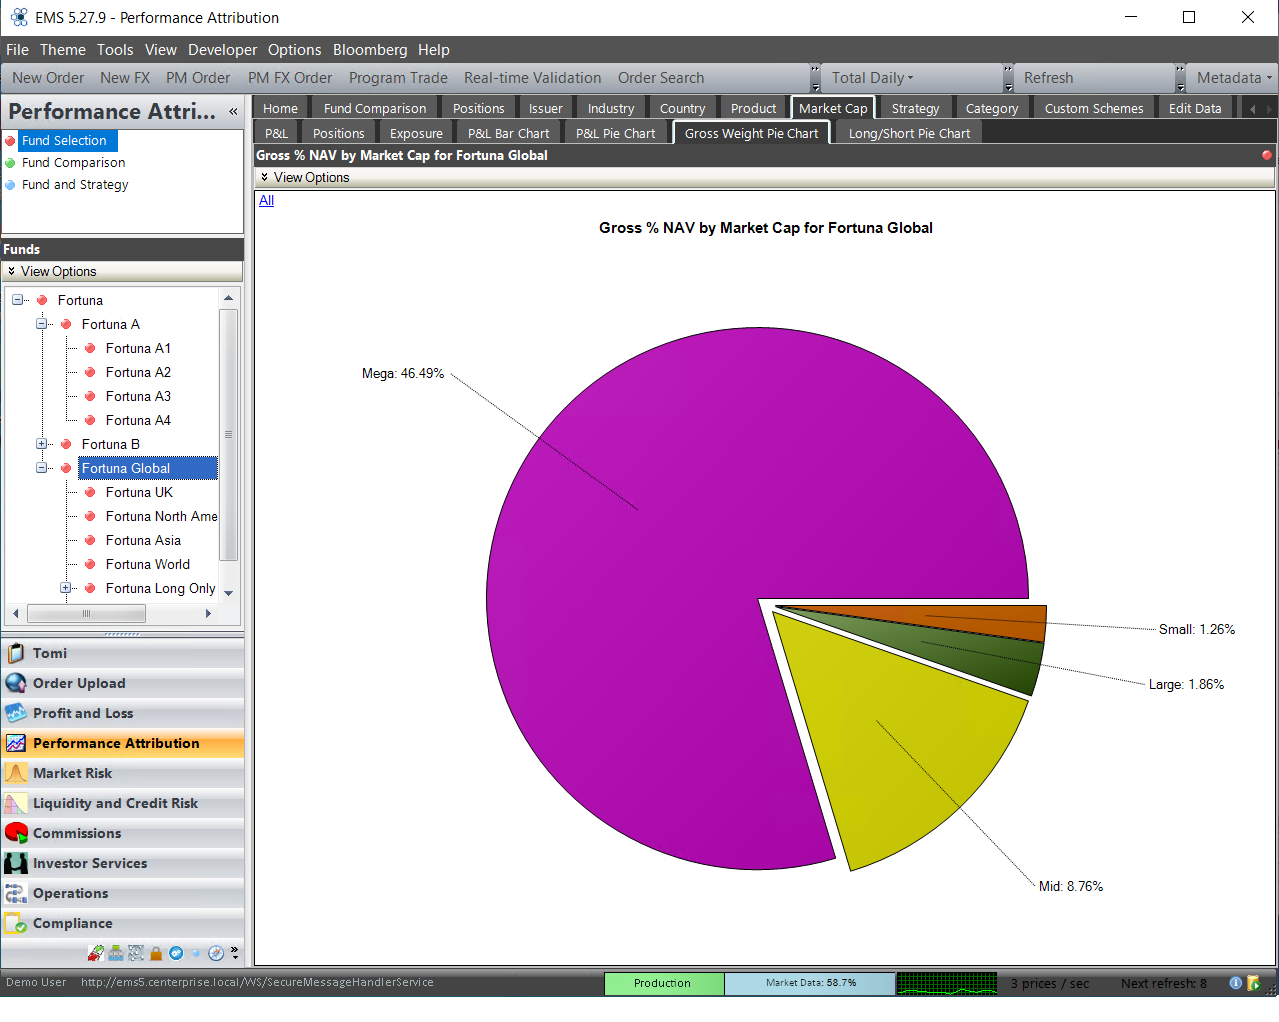Viewport: 1279px width, 1022px height.
Task: Click the Commissions pie chart icon
Action: point(16,833)
